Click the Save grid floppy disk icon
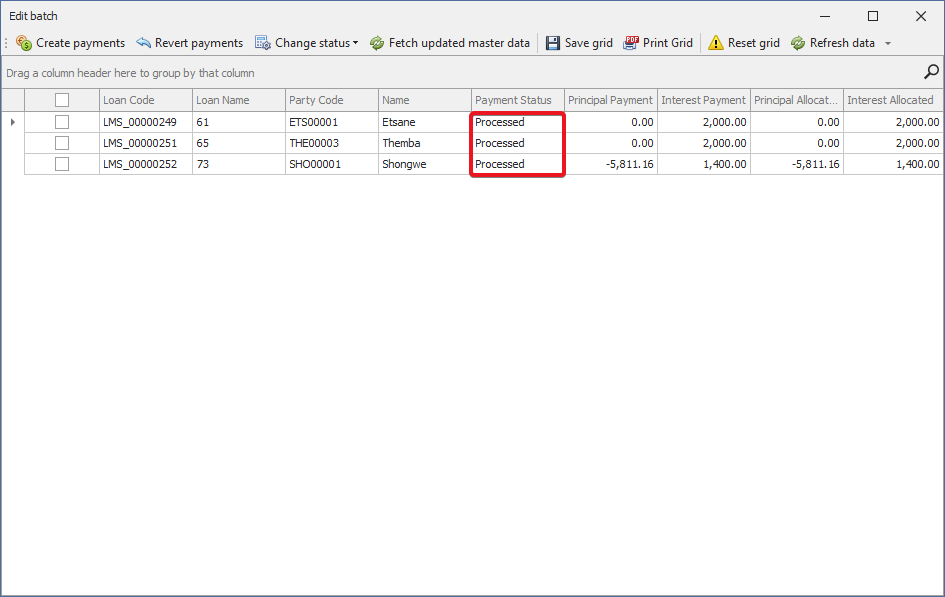 [x=553, y=43]
